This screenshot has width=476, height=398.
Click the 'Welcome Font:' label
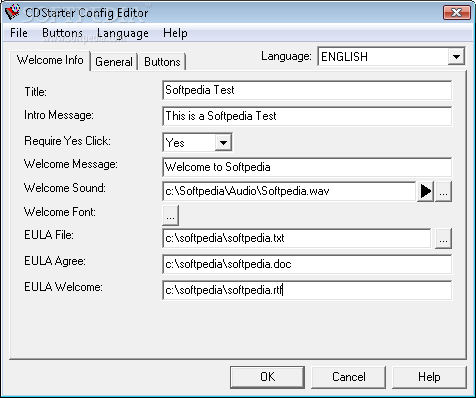click(60, 212)
